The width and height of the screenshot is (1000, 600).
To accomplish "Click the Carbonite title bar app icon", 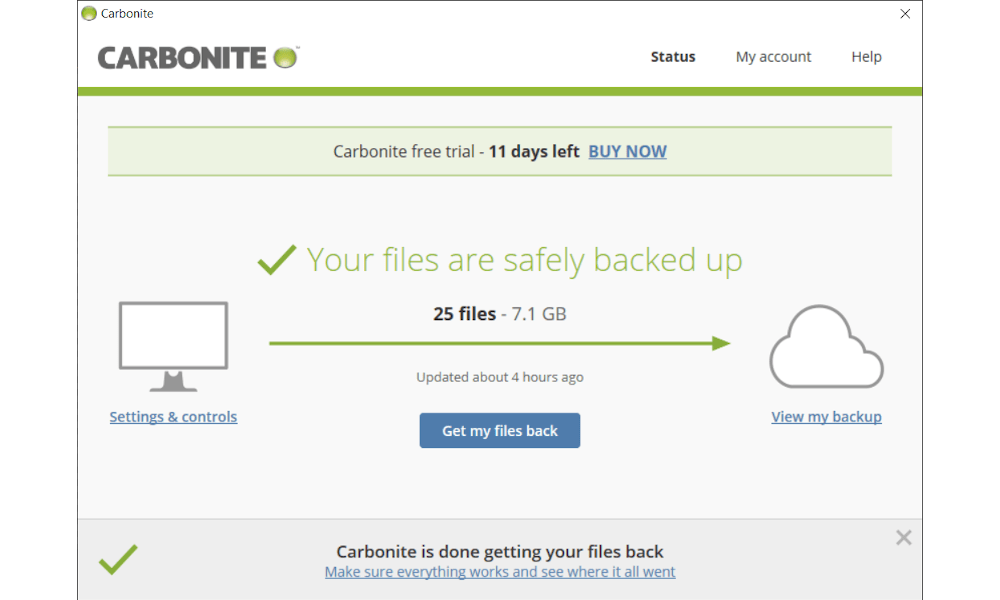I will point(89,13).
